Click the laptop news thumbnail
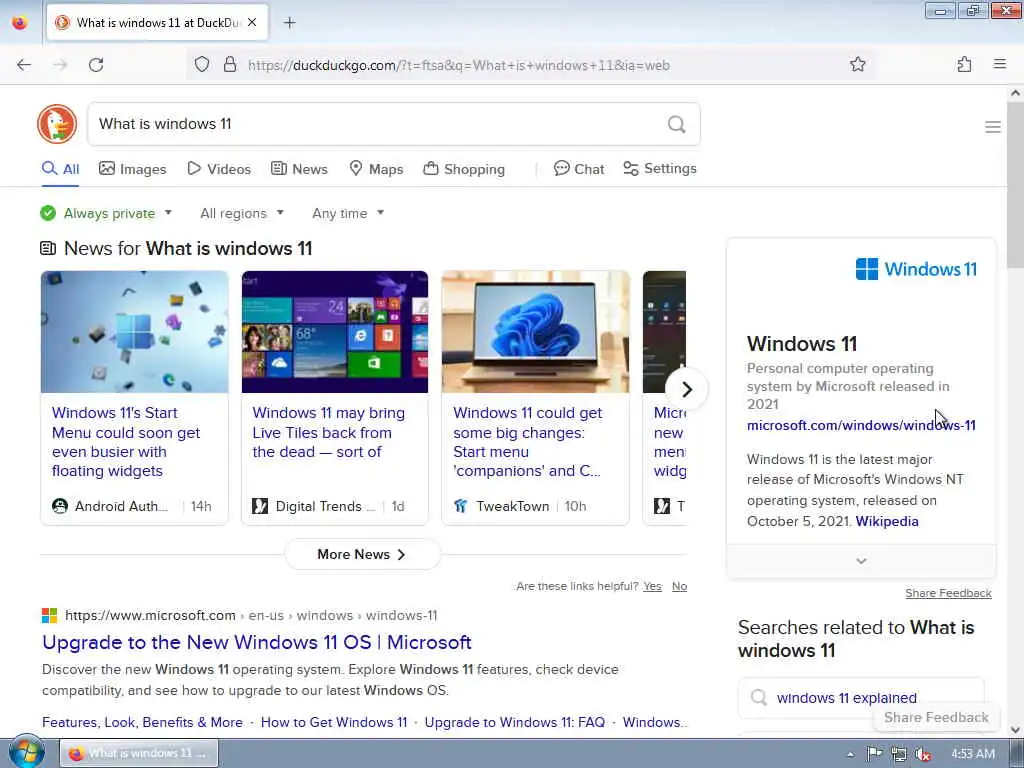This screenshot has height=768, width=1024. click(536, 332)
